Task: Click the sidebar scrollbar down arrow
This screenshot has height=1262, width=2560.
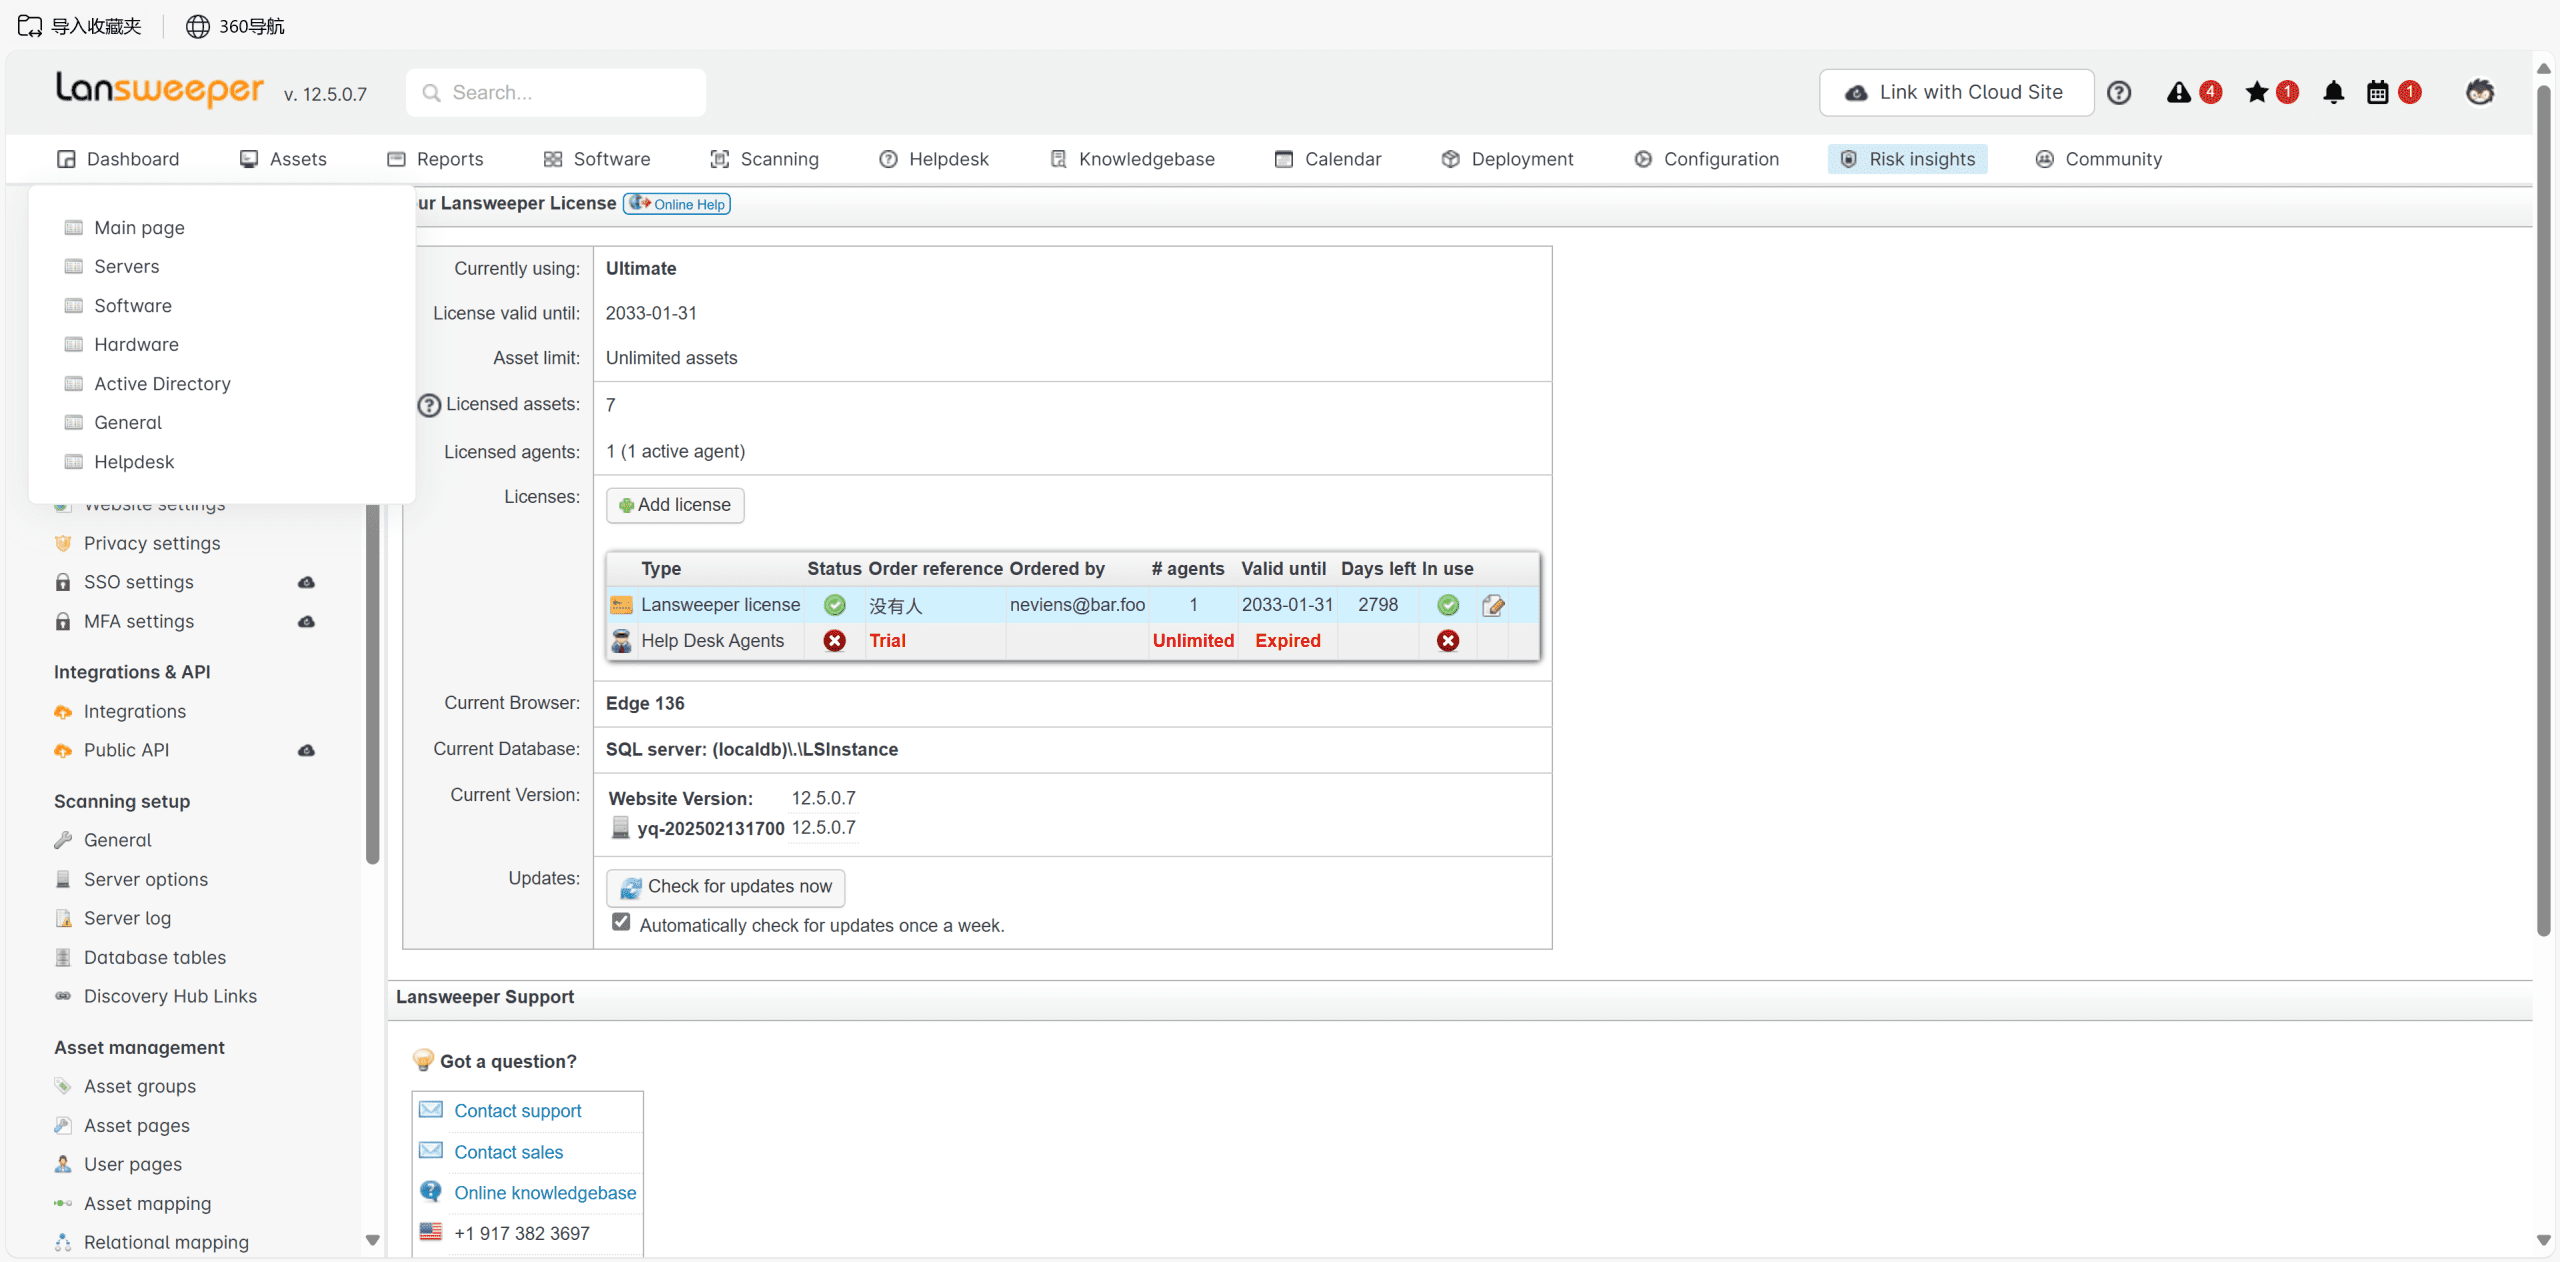Action: (373, 1240)
